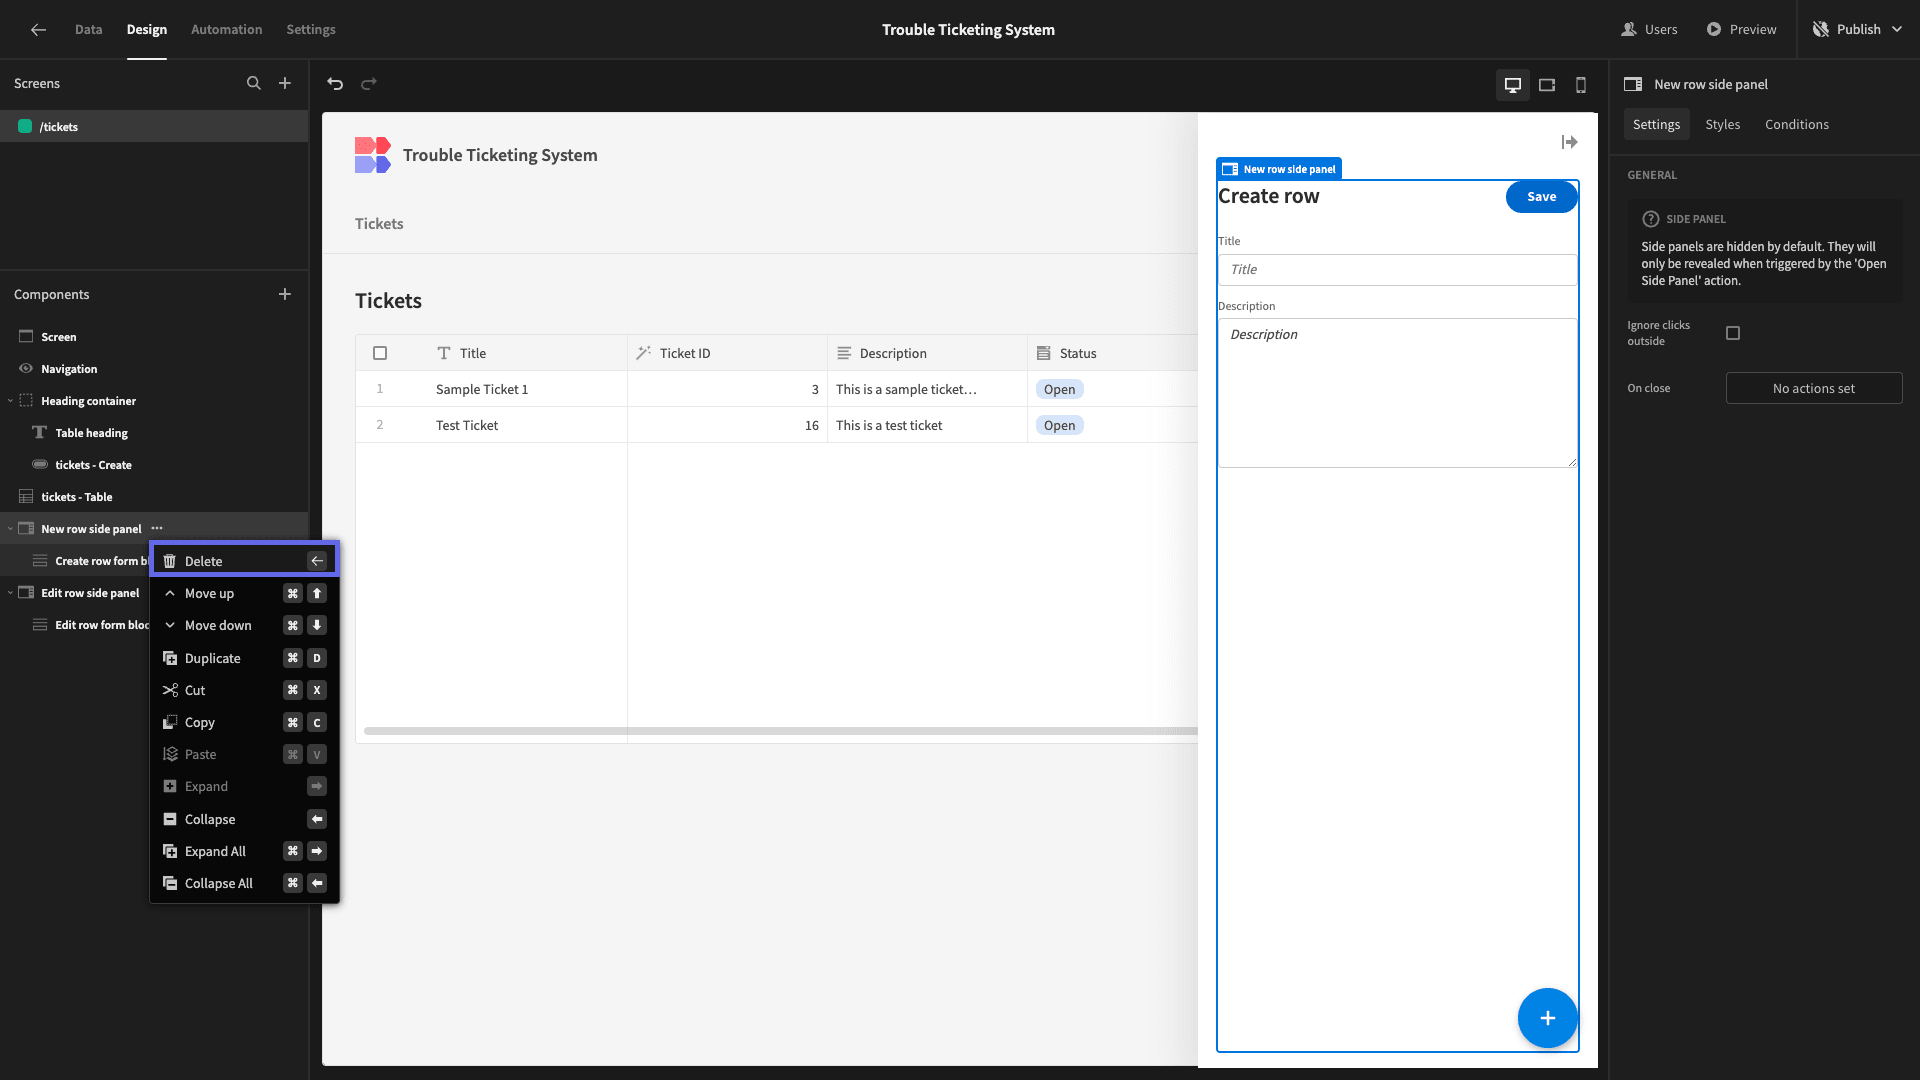Click the back arrow in top bar
Screen dimensions: 1920x1080
click(x=38, y=30)
